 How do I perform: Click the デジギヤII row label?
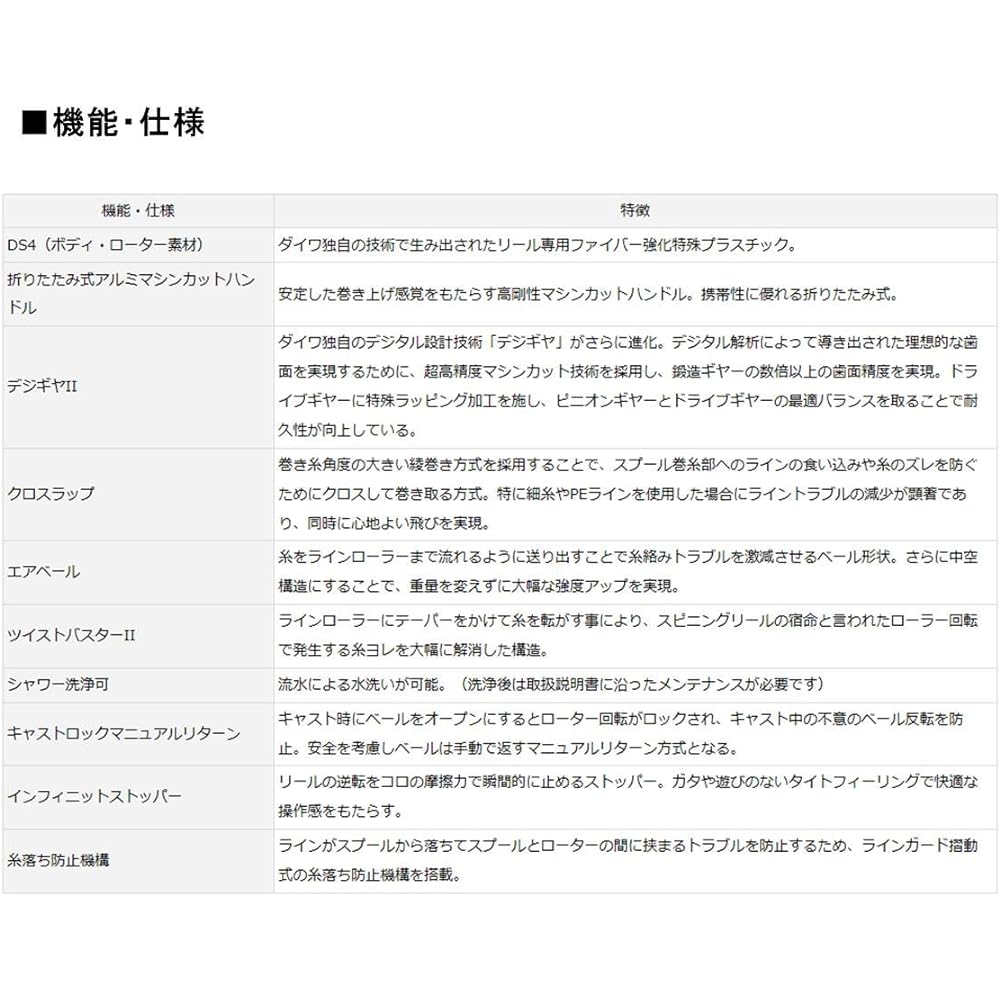pyautogui.click(x=42, y=386)
